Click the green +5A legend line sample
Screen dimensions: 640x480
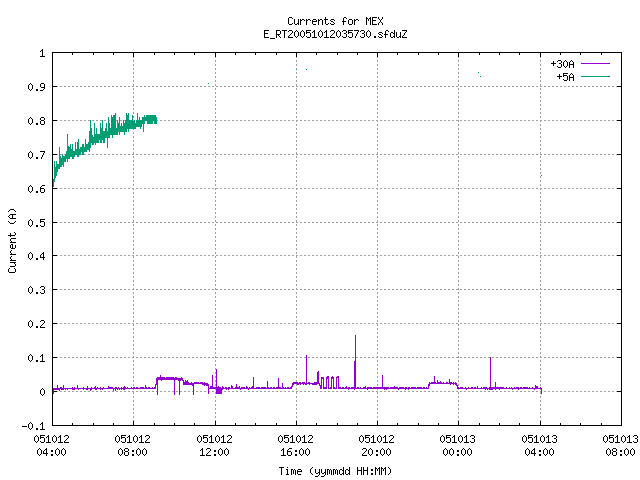595,76
